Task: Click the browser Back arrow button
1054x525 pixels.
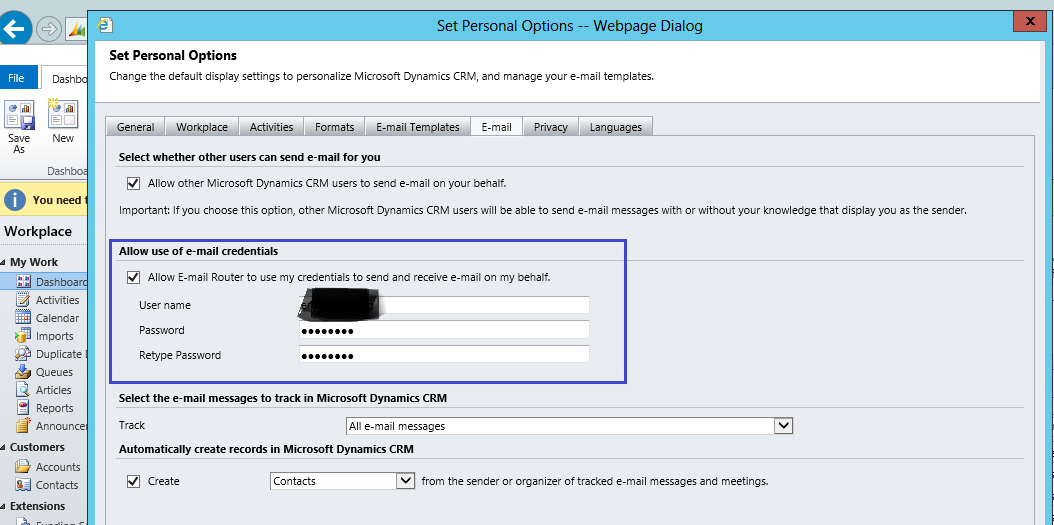Action: (x=15, y=29)
